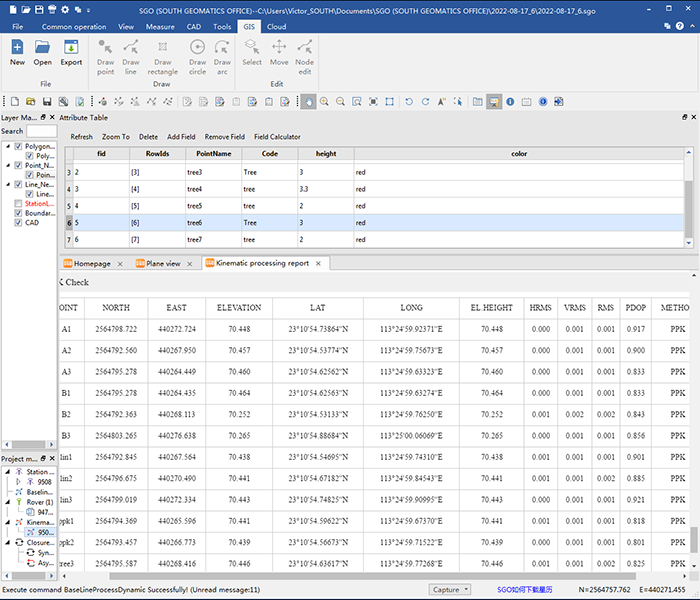700x600 pixels.
Task: Enable the StationL... layer checkbox
Action: pos(18,204)
